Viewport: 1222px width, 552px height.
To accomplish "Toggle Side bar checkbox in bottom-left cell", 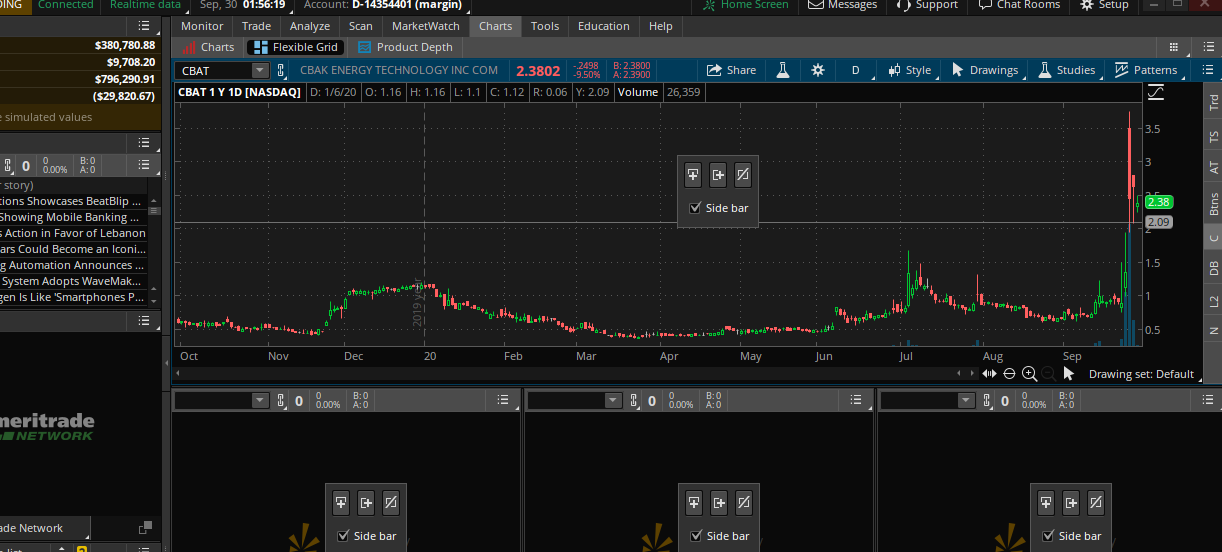I will point(344,536).
